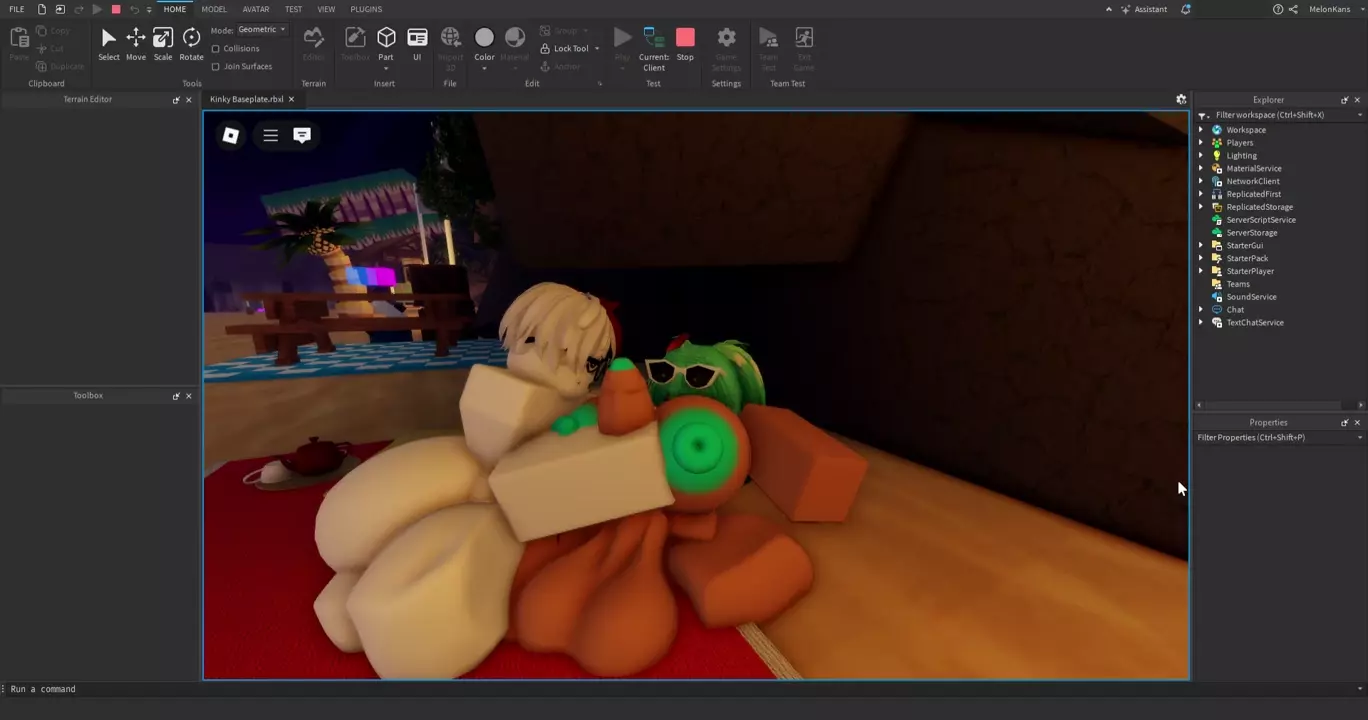
Task: Click the notifications bell icon
Action: 1186,9
